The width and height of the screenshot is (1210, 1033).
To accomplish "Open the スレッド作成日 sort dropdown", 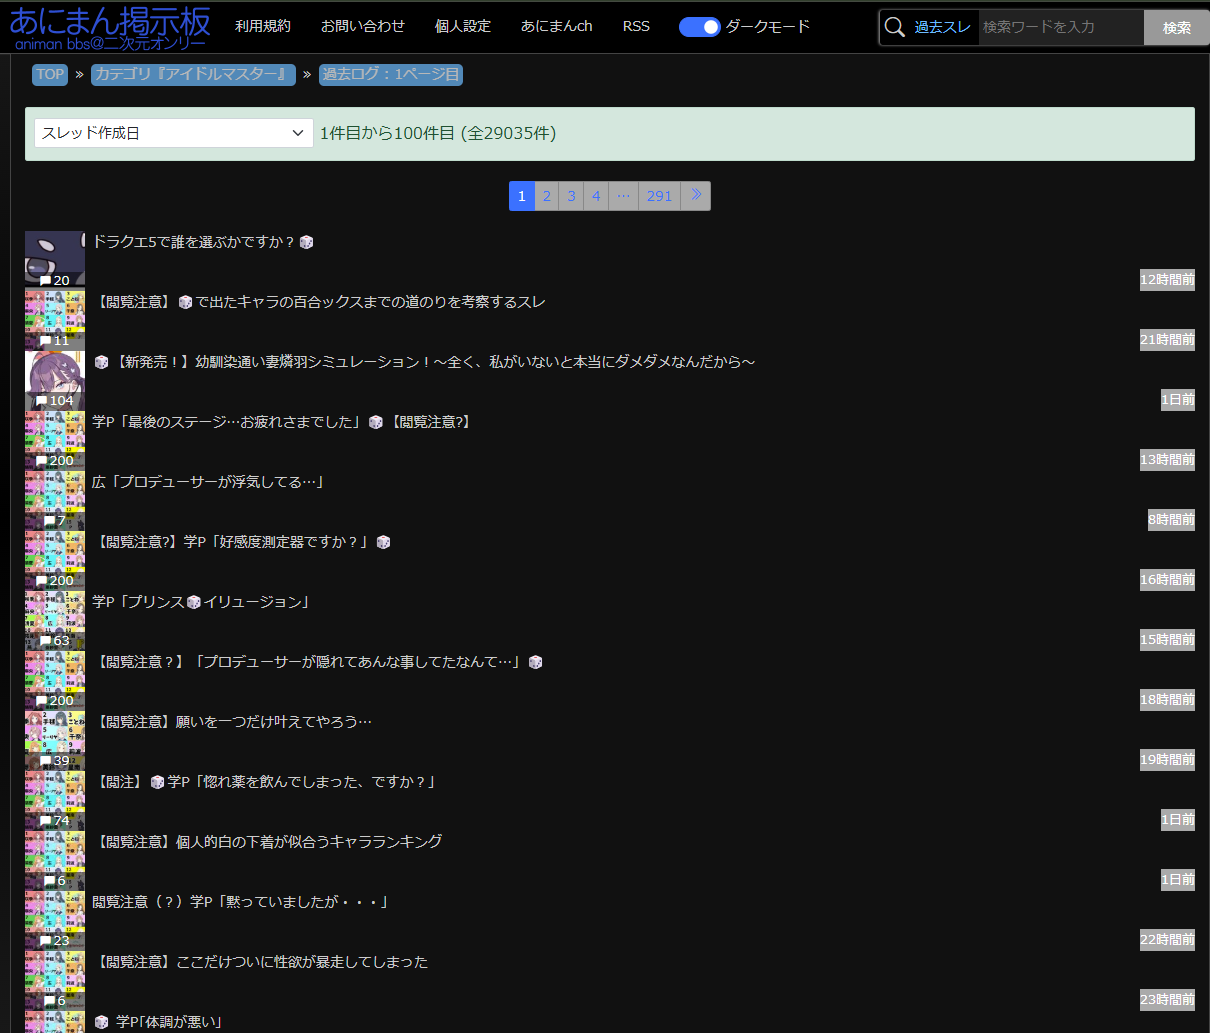I will [174, 133].
